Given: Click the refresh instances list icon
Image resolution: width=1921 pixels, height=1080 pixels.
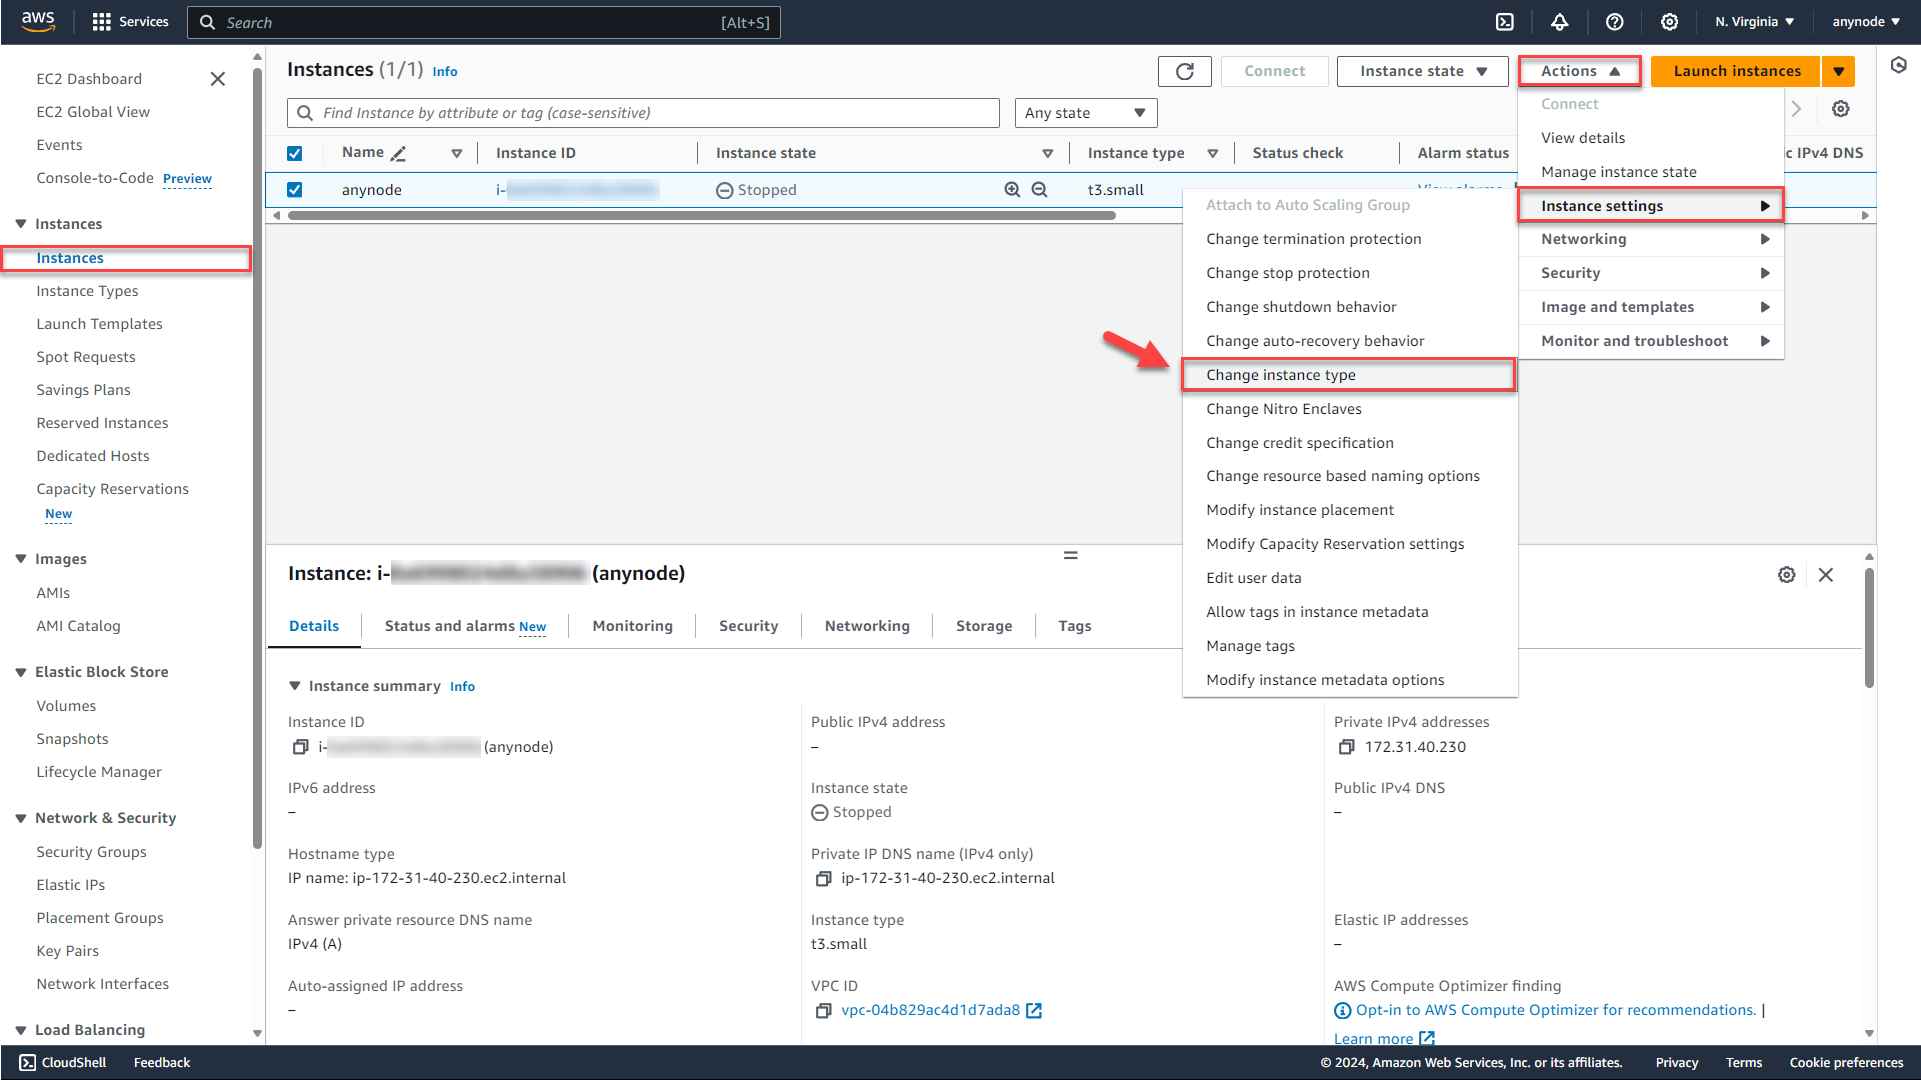Looking at the screenshot, I should click(x=1183, y=71).
